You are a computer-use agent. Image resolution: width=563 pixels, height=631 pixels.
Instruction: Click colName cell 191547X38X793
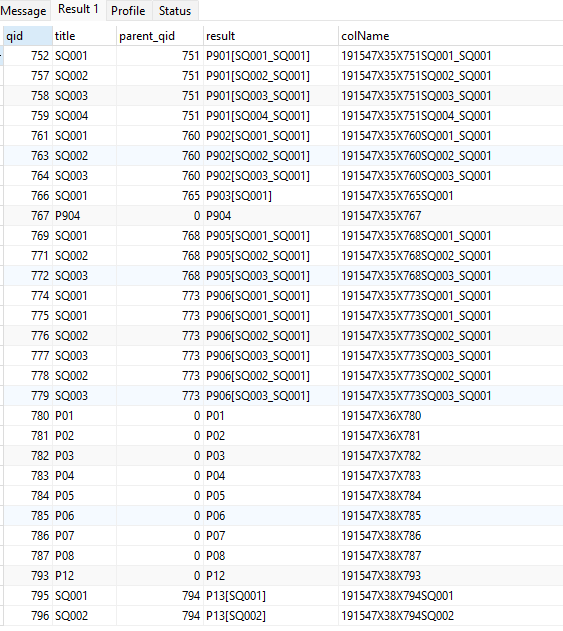(451, 576)
